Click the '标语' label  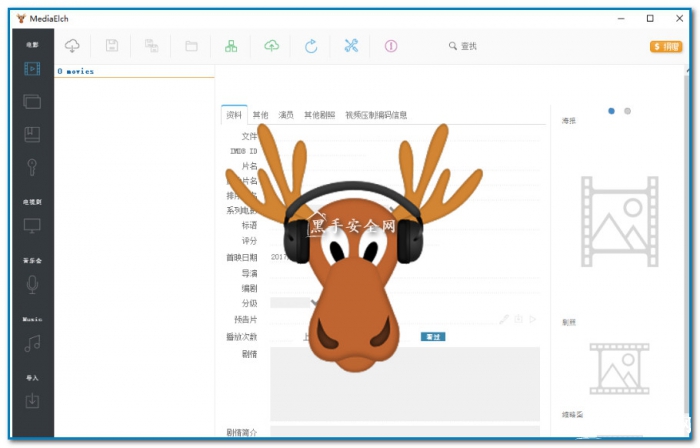coord(250,225)
